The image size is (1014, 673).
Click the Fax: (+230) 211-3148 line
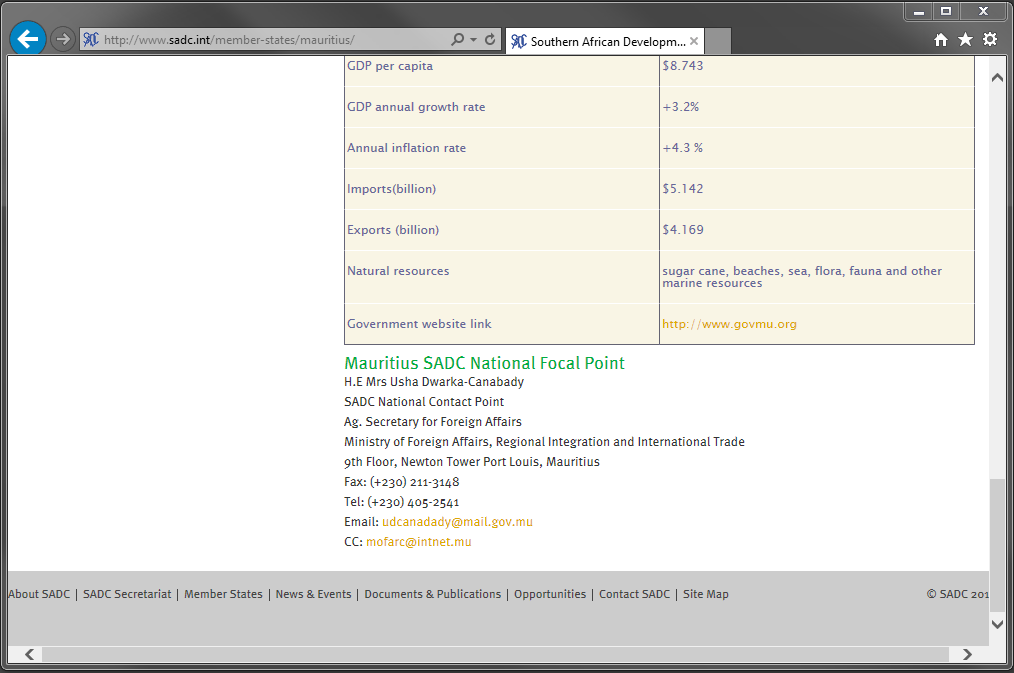point(402,482)
